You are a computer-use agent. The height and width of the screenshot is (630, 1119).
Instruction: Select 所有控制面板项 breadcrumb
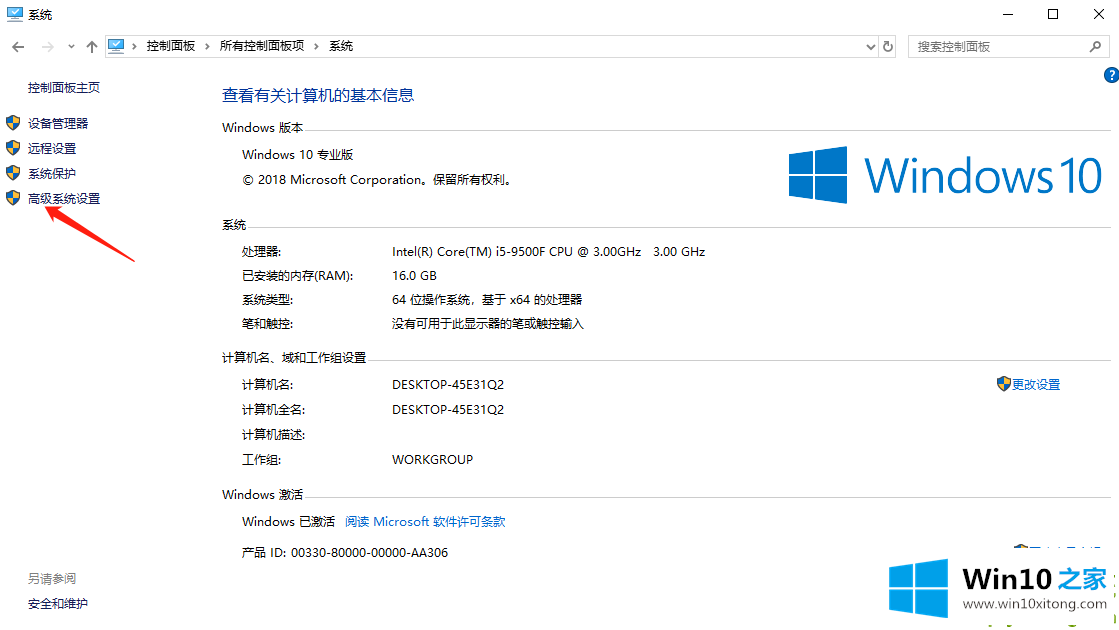[262, 46]
